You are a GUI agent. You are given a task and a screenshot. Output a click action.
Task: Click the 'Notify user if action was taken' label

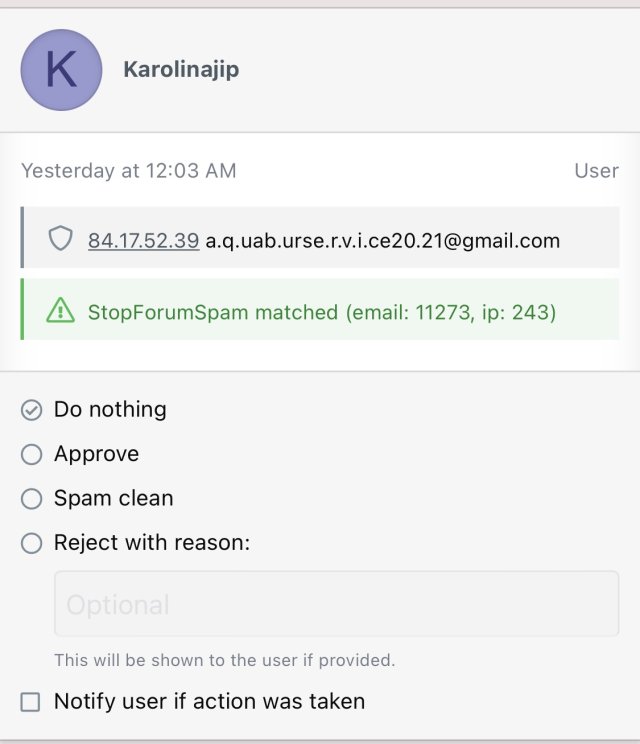[x=209, y=702]
